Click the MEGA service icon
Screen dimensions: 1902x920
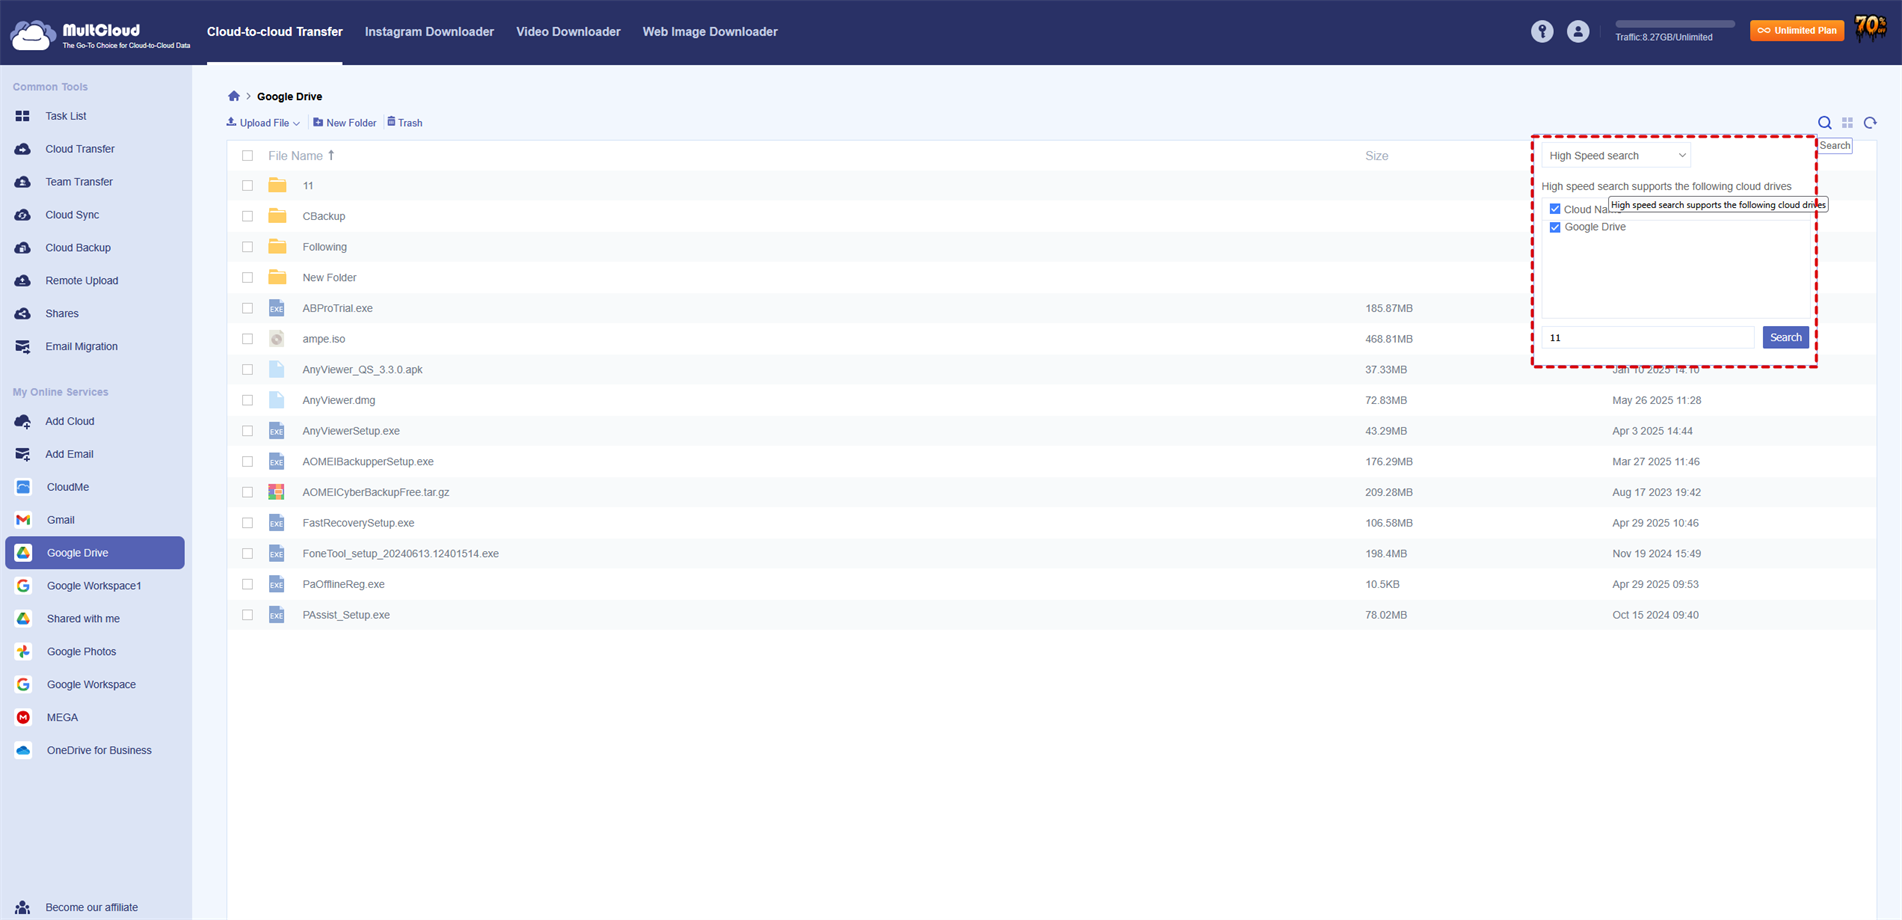point(23,718)
